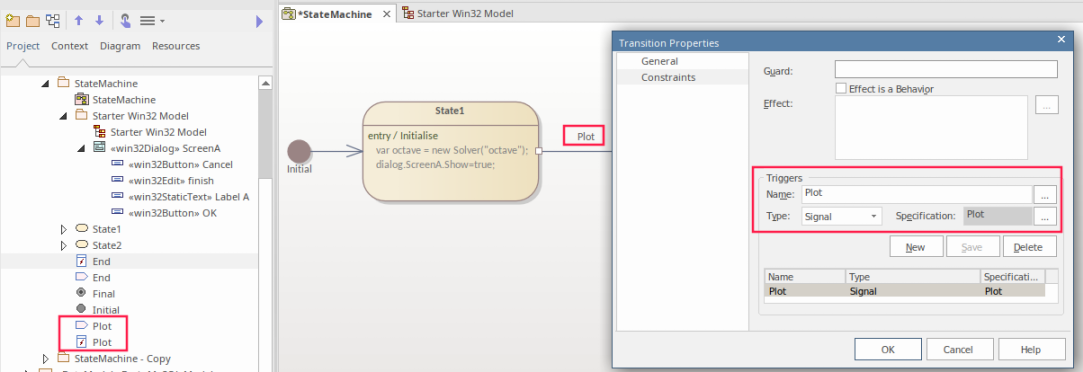Screen dimensions: 1083x372
Task: Expand the StateMachine - Copy package
Action: (x=46, y=359)
